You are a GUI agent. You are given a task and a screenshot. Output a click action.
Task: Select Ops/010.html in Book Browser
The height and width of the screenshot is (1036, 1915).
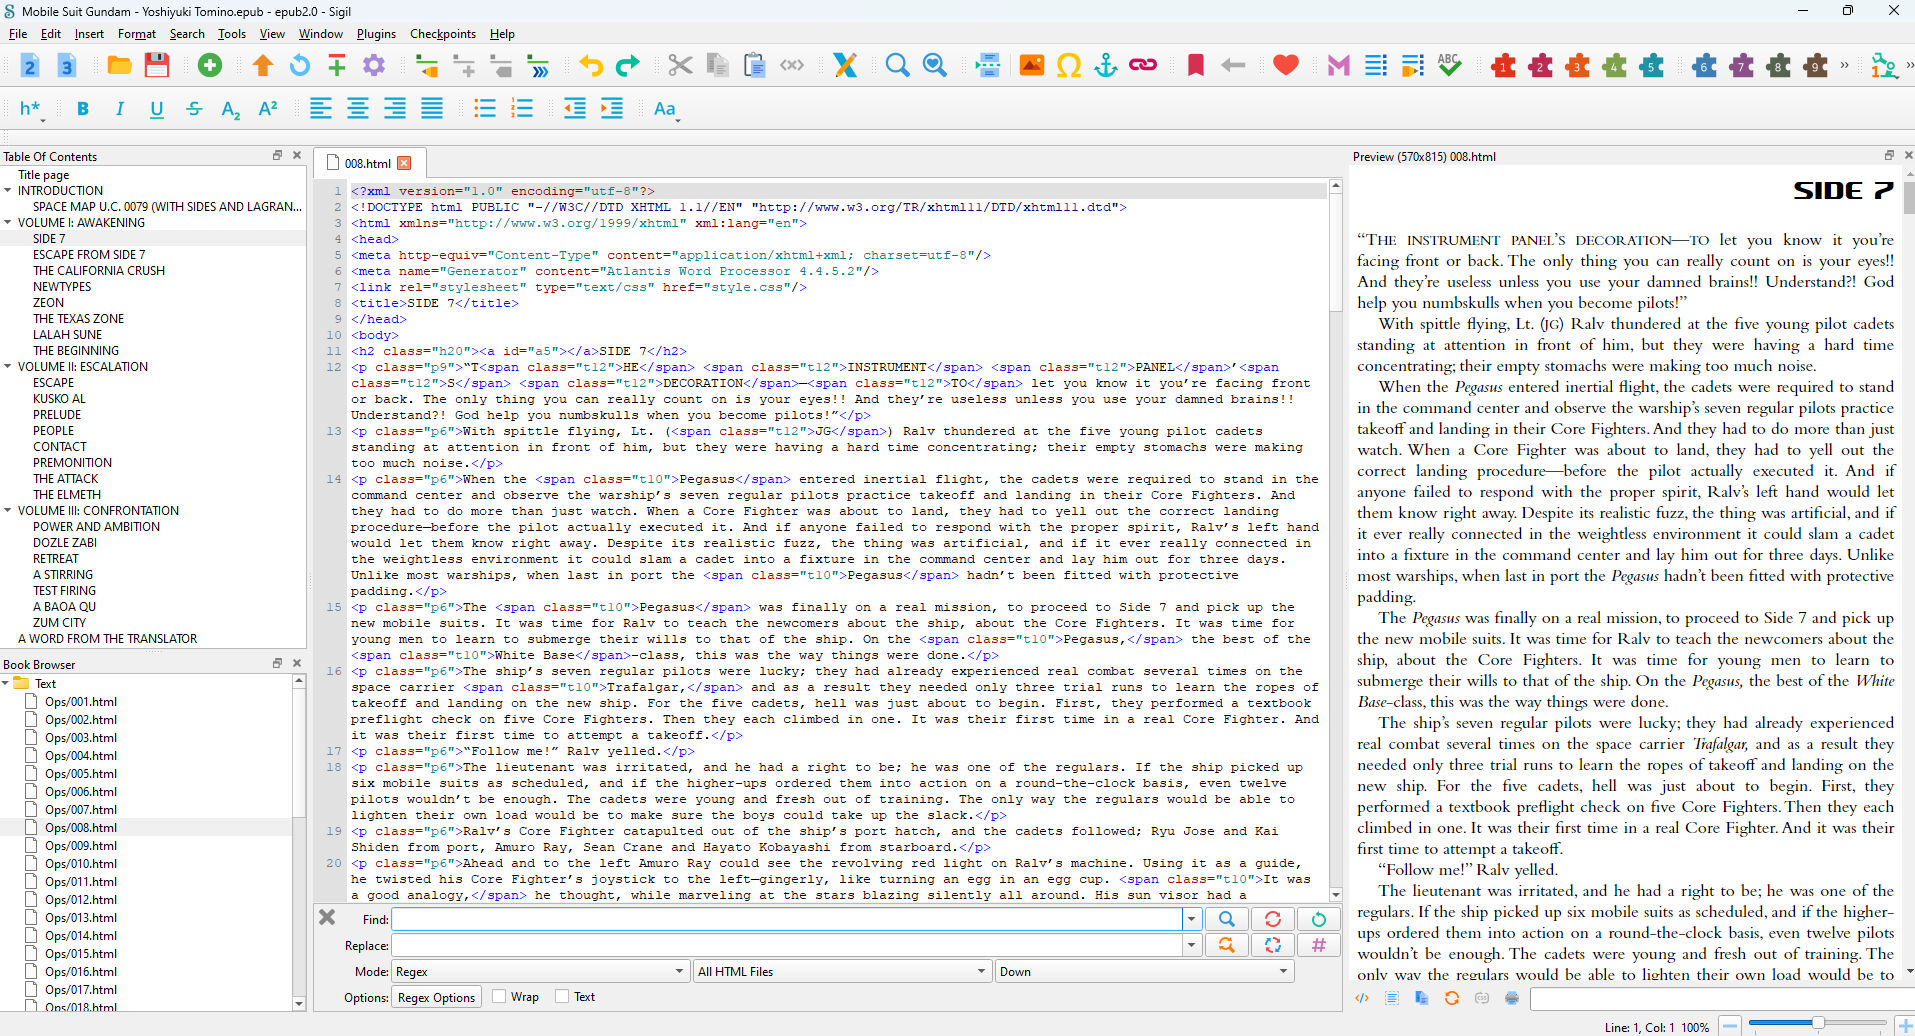click(81, 863)
